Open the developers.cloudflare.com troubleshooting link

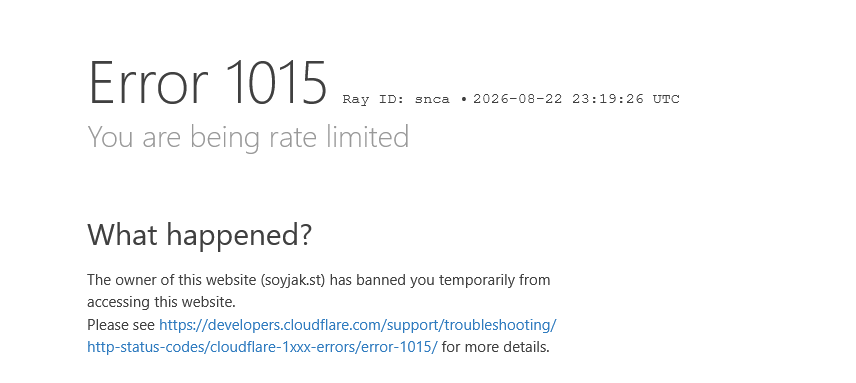point(358,325)
